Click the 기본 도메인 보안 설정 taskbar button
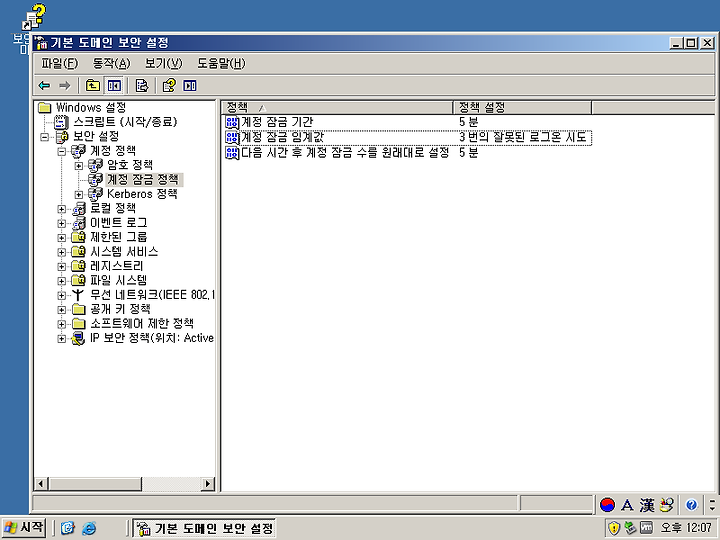720x540 pixels. (x=204, y=529)
